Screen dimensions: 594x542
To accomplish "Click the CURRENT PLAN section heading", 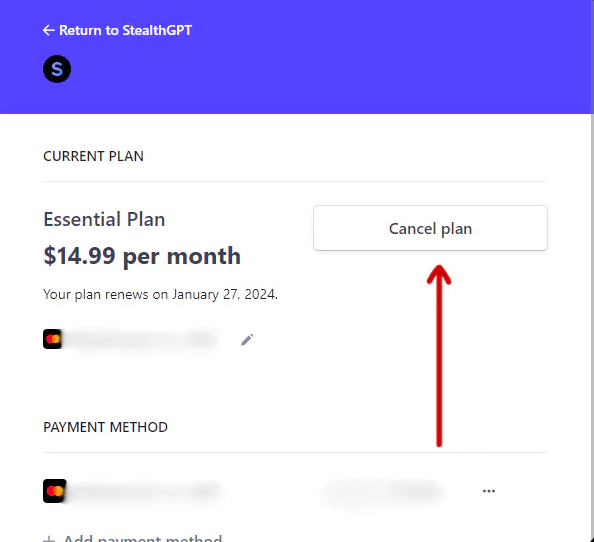I will coord(93,156).
